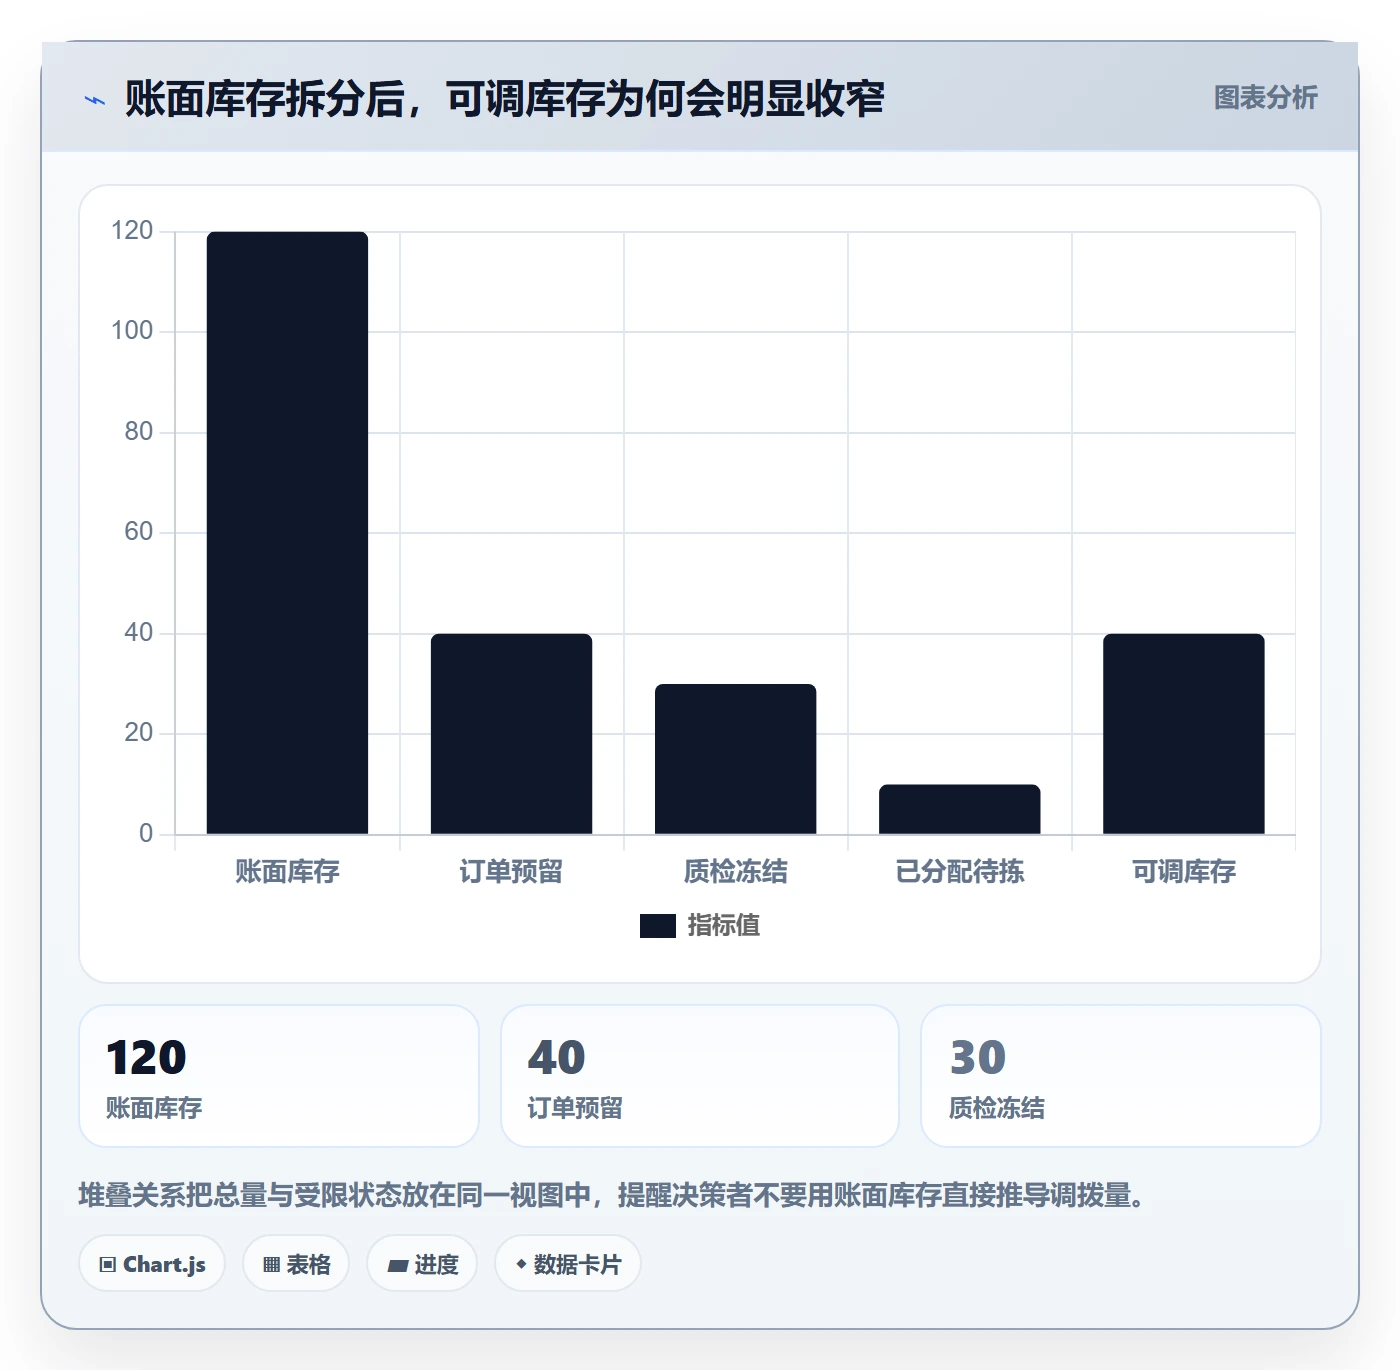Click the square icon in Chart.js chip
The width and height of the screenshot is (1400, 1370).
108,1265
